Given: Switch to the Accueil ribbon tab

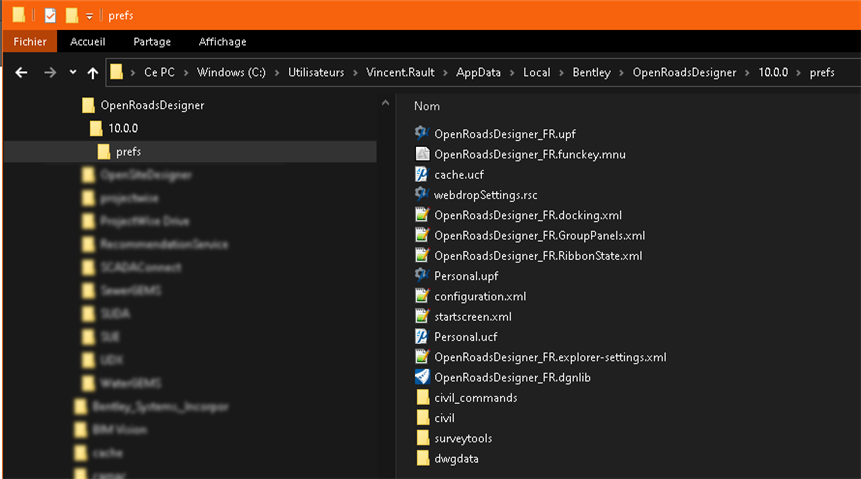Looking at the screenshot, I should point(87,42).
